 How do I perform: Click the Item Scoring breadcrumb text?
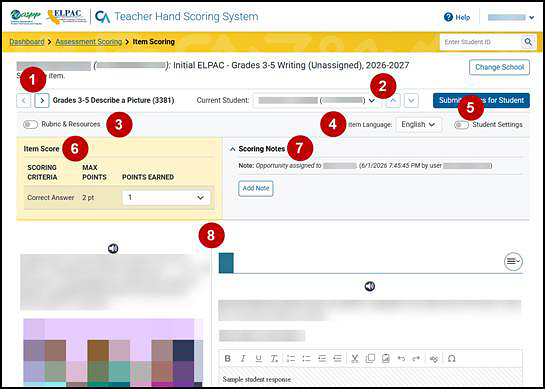154,42
